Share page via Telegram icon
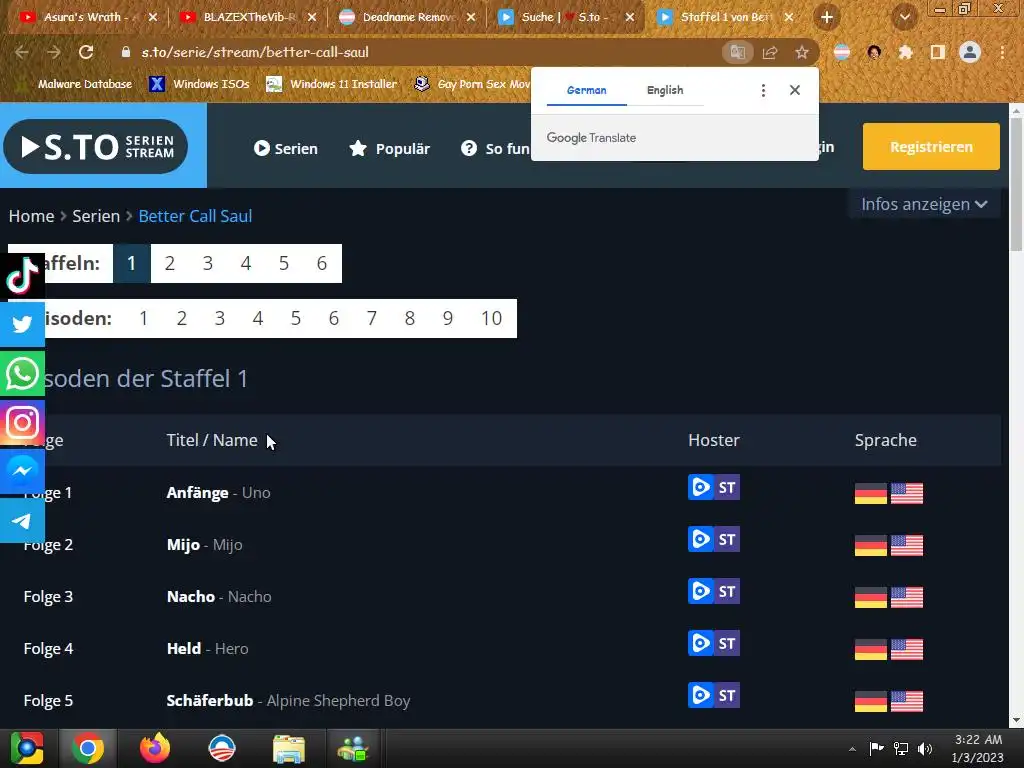1024x768 pixels. point(22,520)
